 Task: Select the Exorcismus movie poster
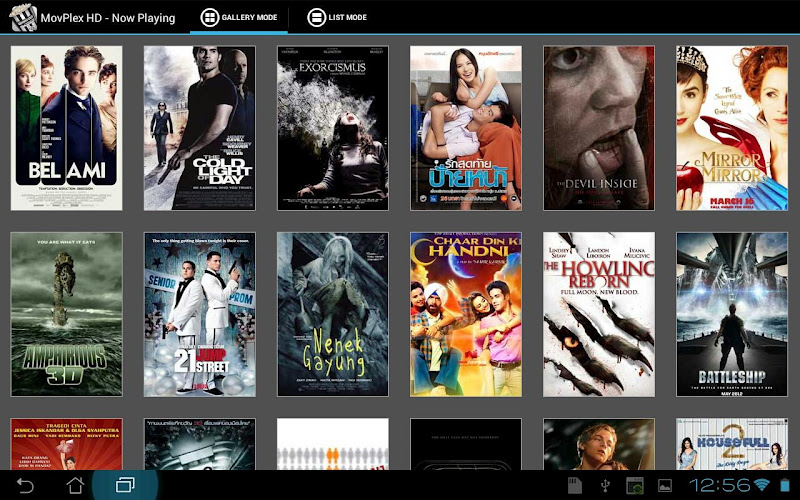coord(333,128)
